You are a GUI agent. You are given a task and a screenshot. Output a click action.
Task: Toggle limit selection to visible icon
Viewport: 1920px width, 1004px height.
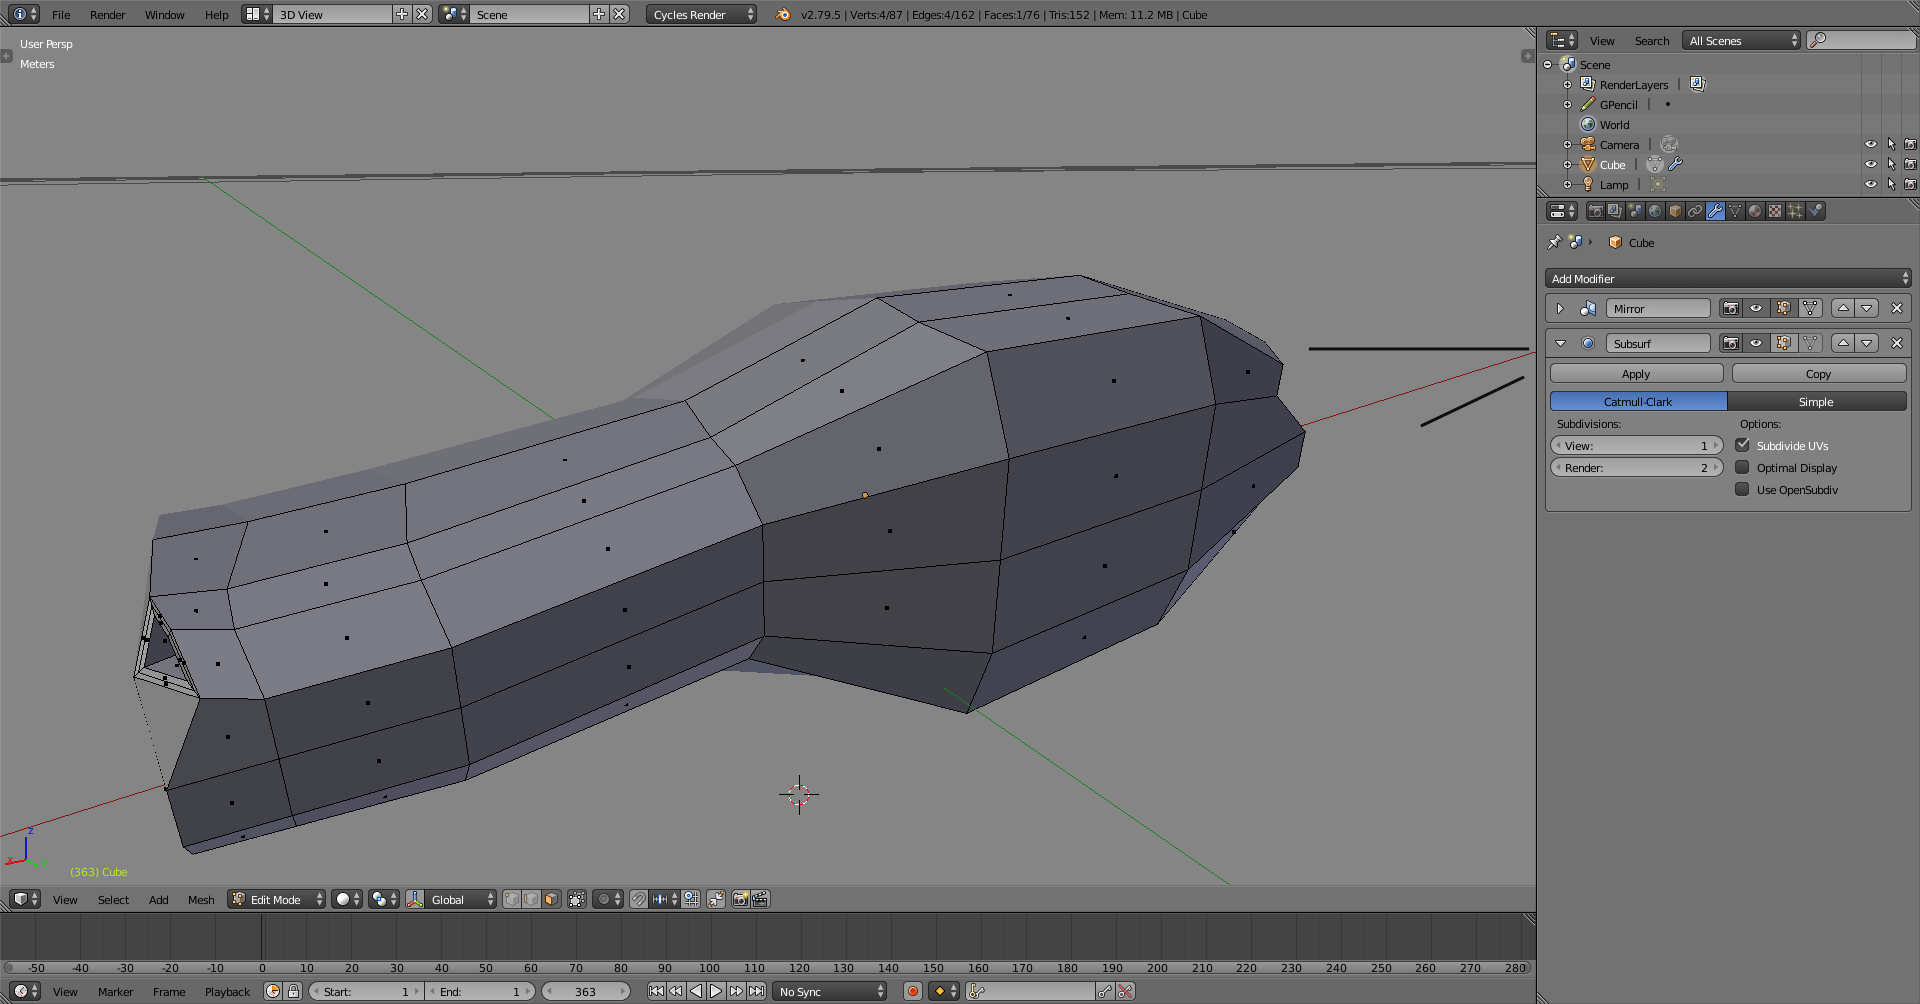576,899
